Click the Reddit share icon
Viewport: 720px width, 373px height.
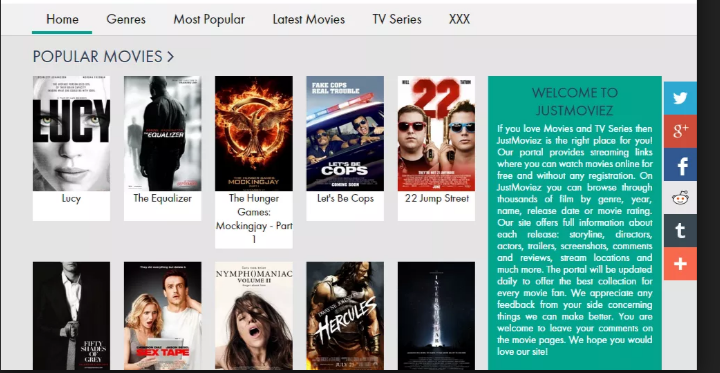click(680, 198)
